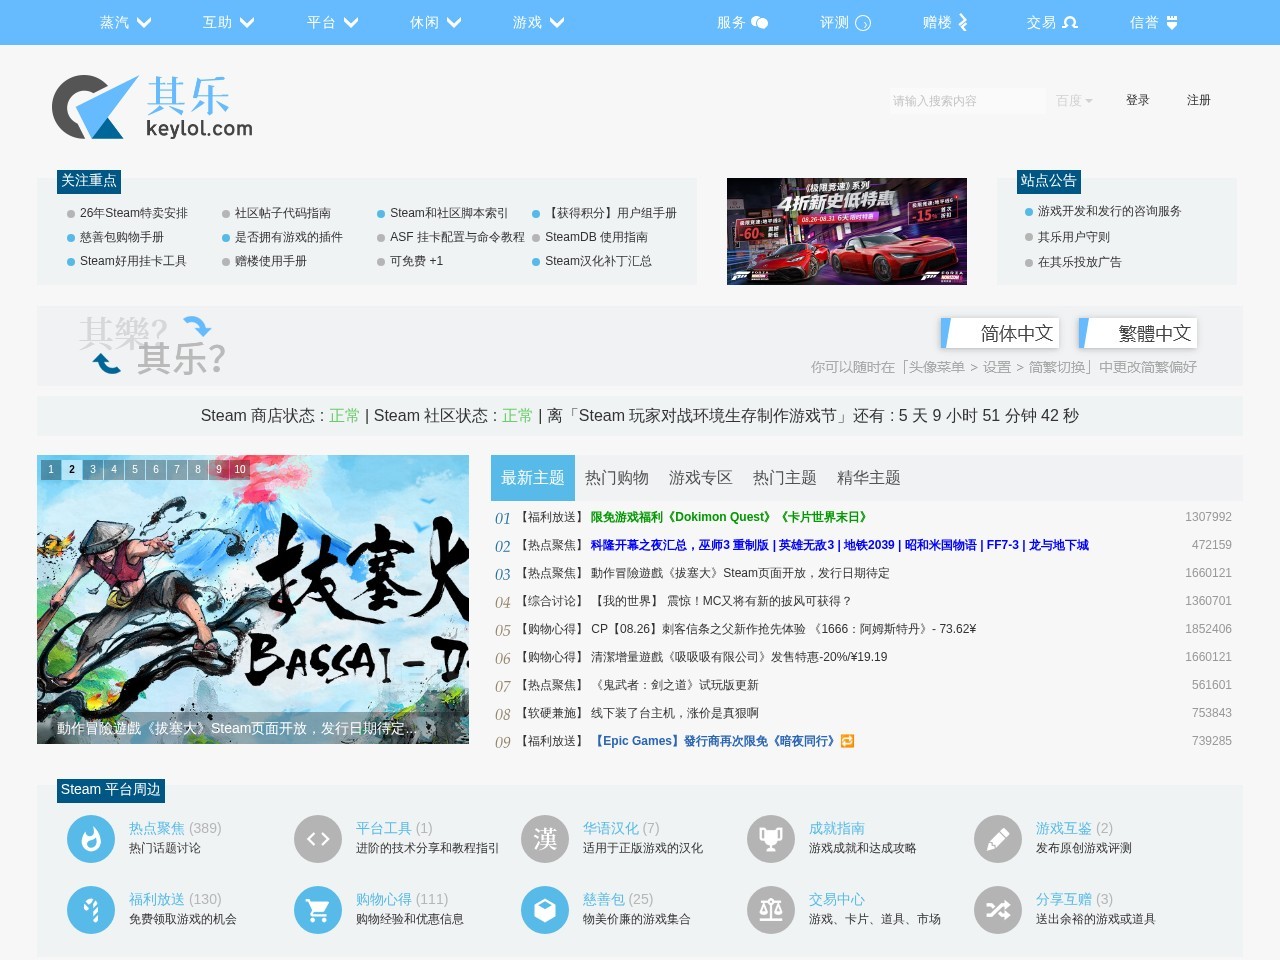
Task: Switch to the 游戏专区 tab
Action: [x=701, y=478]
